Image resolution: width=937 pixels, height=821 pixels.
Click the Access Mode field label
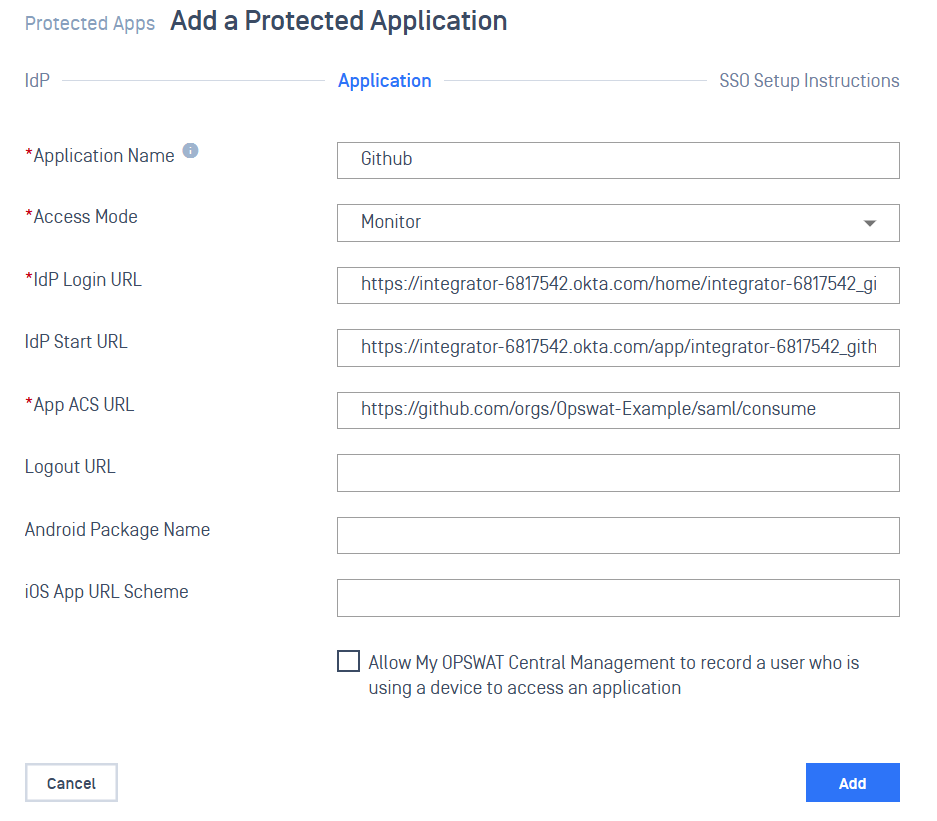(85, 217)
